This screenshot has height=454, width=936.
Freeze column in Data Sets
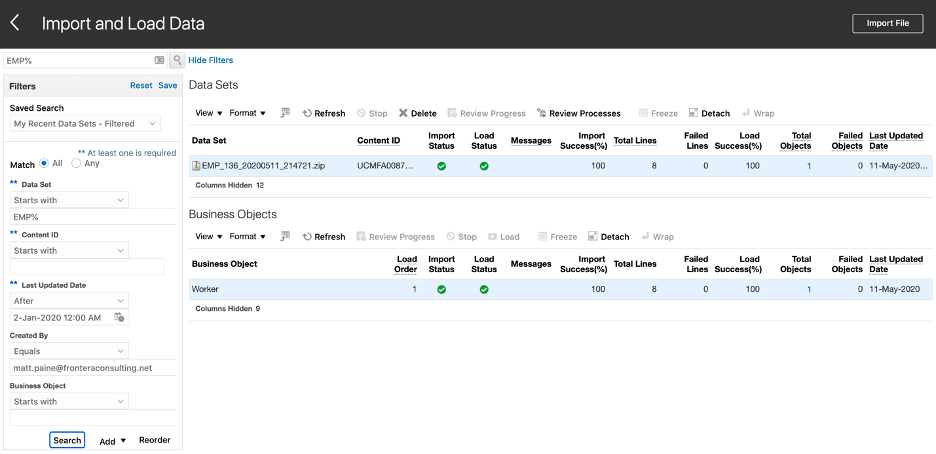[658, 113]
